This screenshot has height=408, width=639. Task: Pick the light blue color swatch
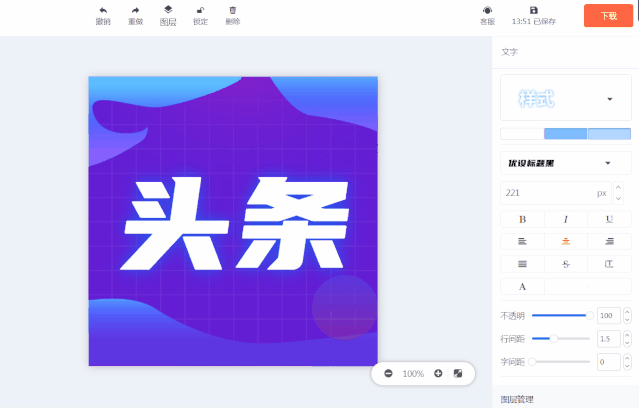(609, 134)
